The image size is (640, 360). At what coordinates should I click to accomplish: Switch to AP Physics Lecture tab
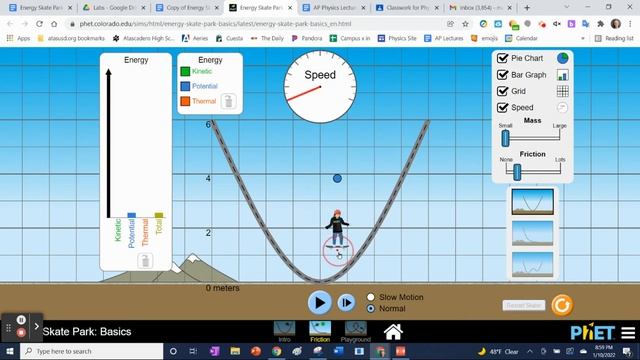point(334,7)
